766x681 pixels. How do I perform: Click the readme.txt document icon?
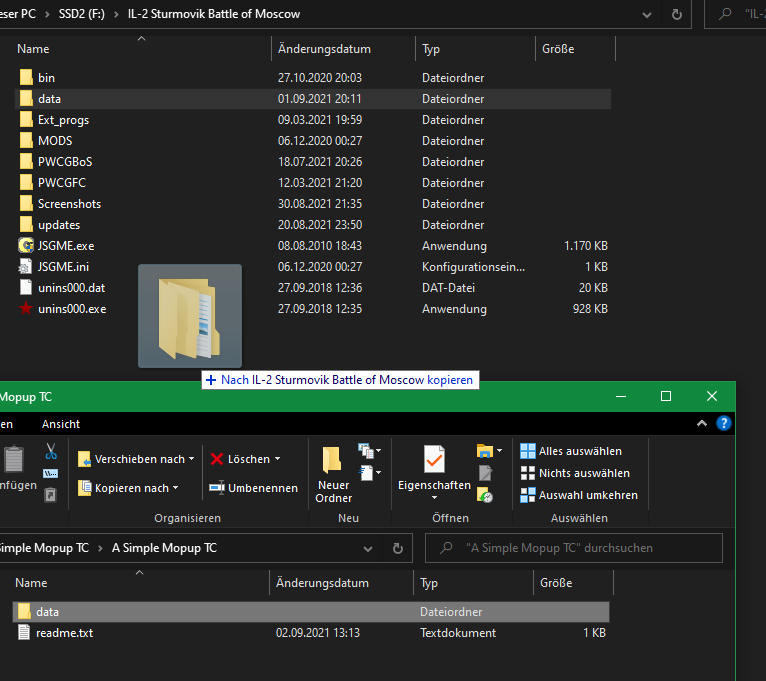point(24,632)
